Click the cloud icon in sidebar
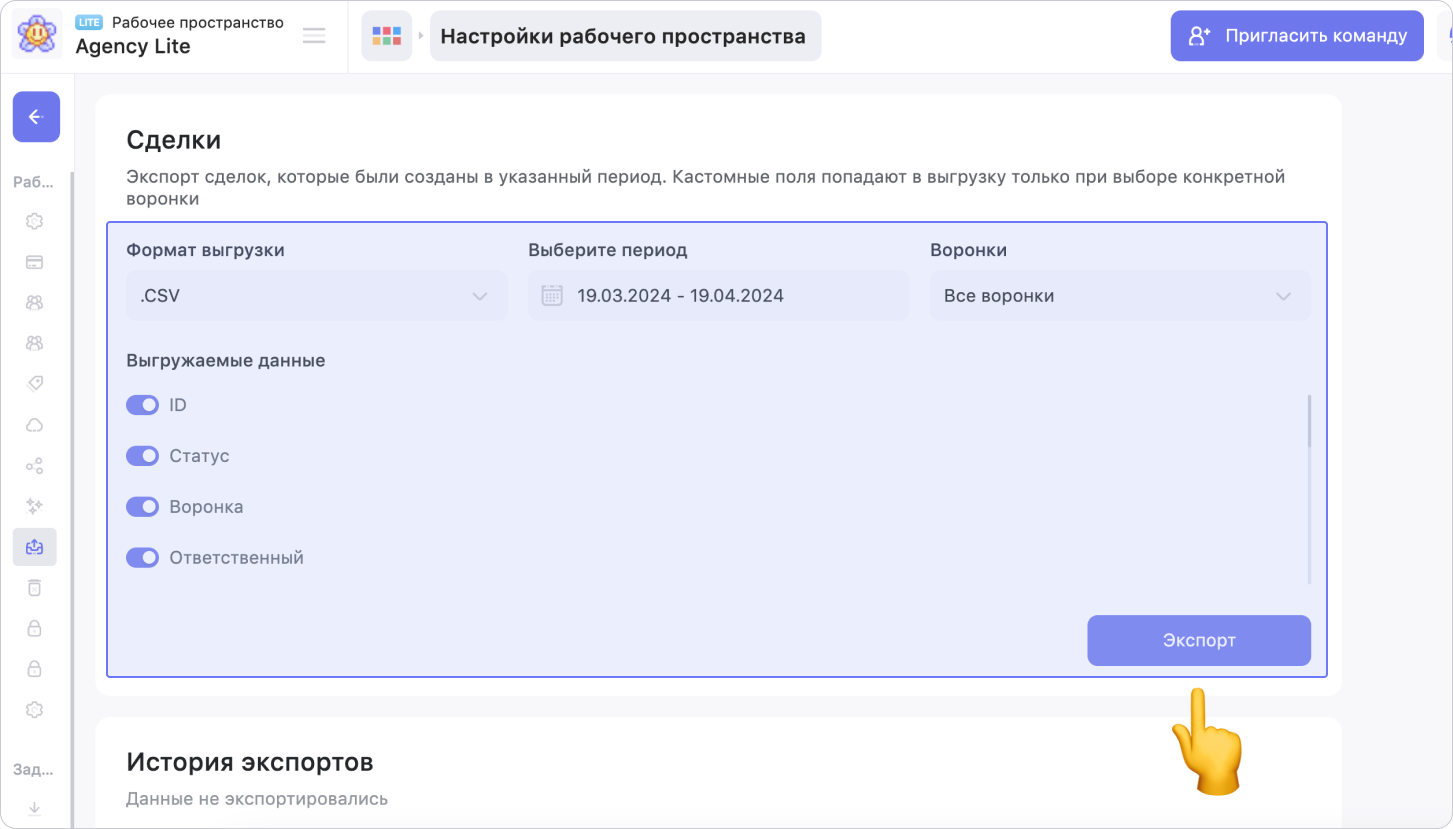Screen dimensions: 1453x829 (34, 425)
